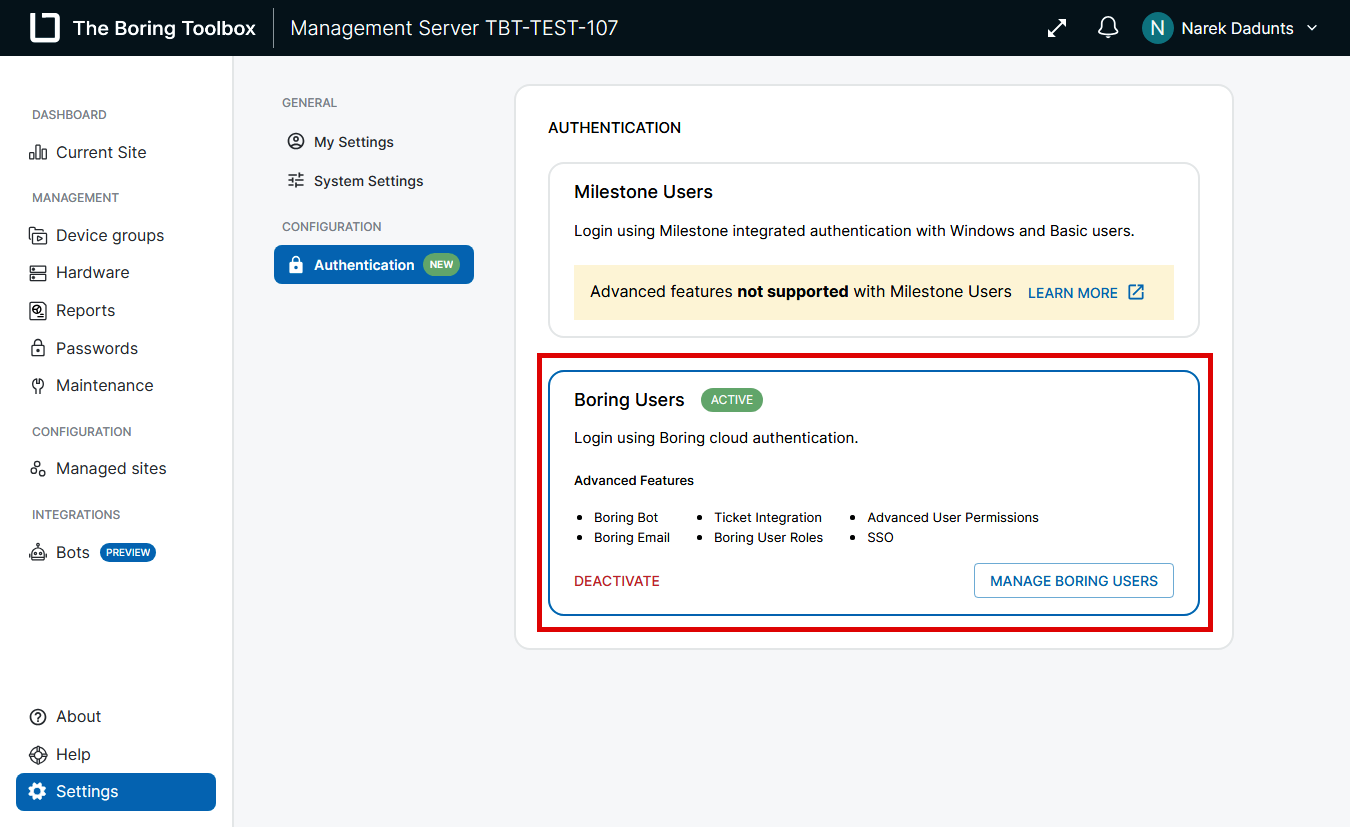Open the Help section
The width and height of the screenshot is (1350, 827).
pyautogui.click(x=73, y=754)
